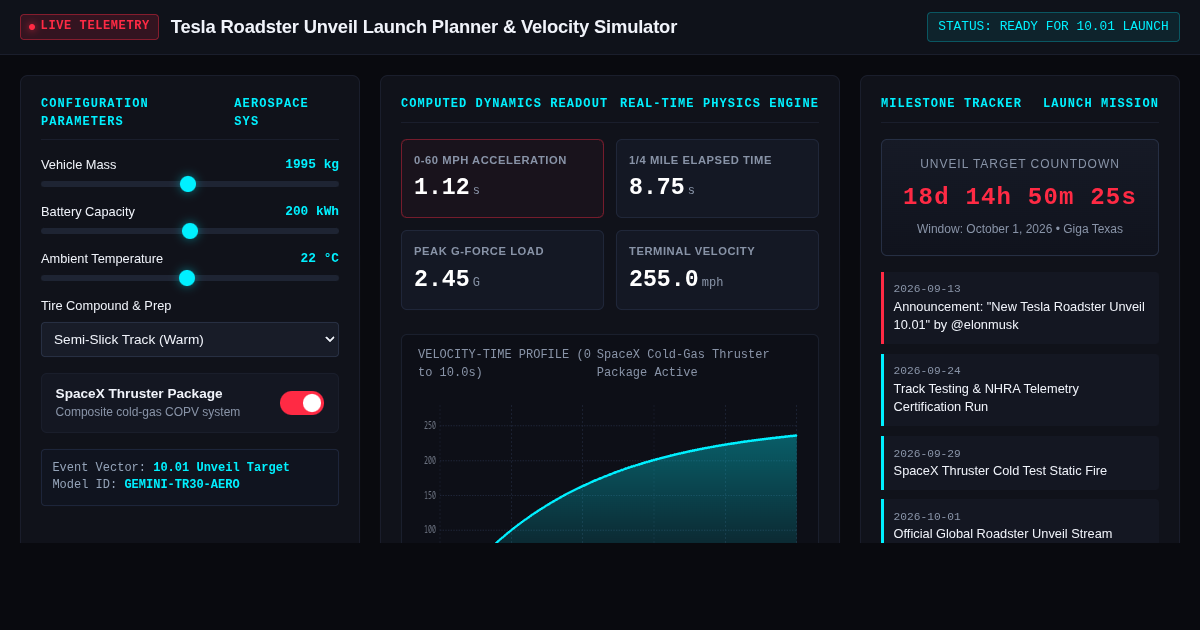Adjust the Vehicle Mass slider
Viewport: 1200px width, 630px height.
pyautogui.click(x=190, y=184)
